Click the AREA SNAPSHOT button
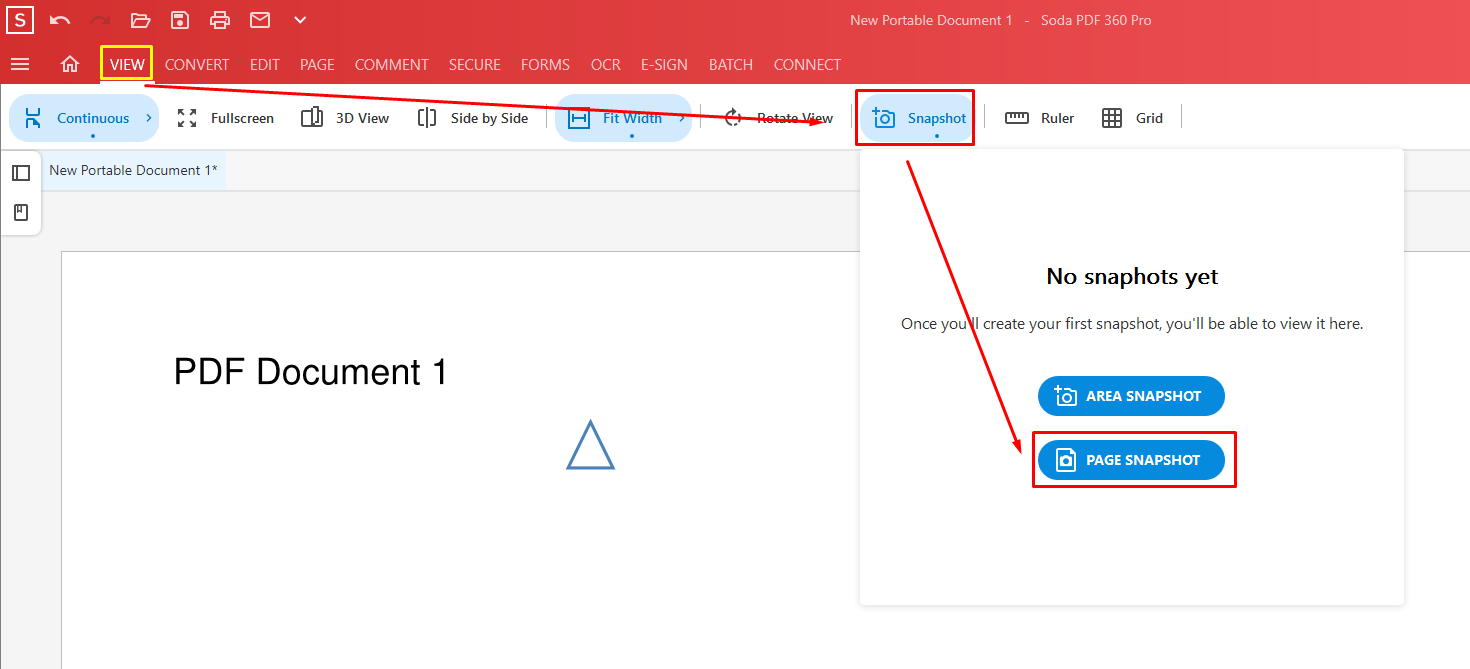The width and height of the screenshot is (1470, 669). pyautogui.click(x=1131, y=396)
